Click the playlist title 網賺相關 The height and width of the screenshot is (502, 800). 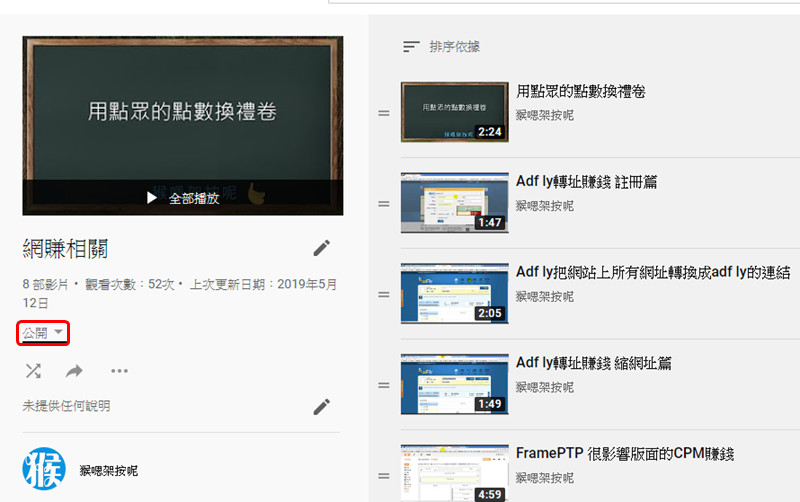[65, 249]
